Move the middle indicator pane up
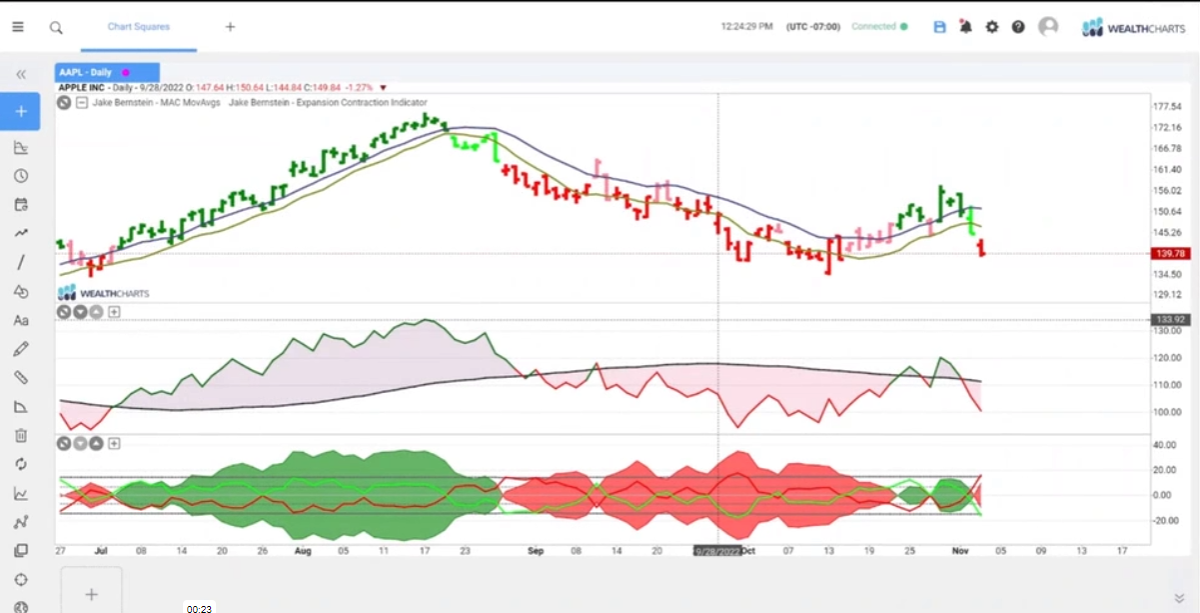 pyautogui.click(x=96, y=312)
